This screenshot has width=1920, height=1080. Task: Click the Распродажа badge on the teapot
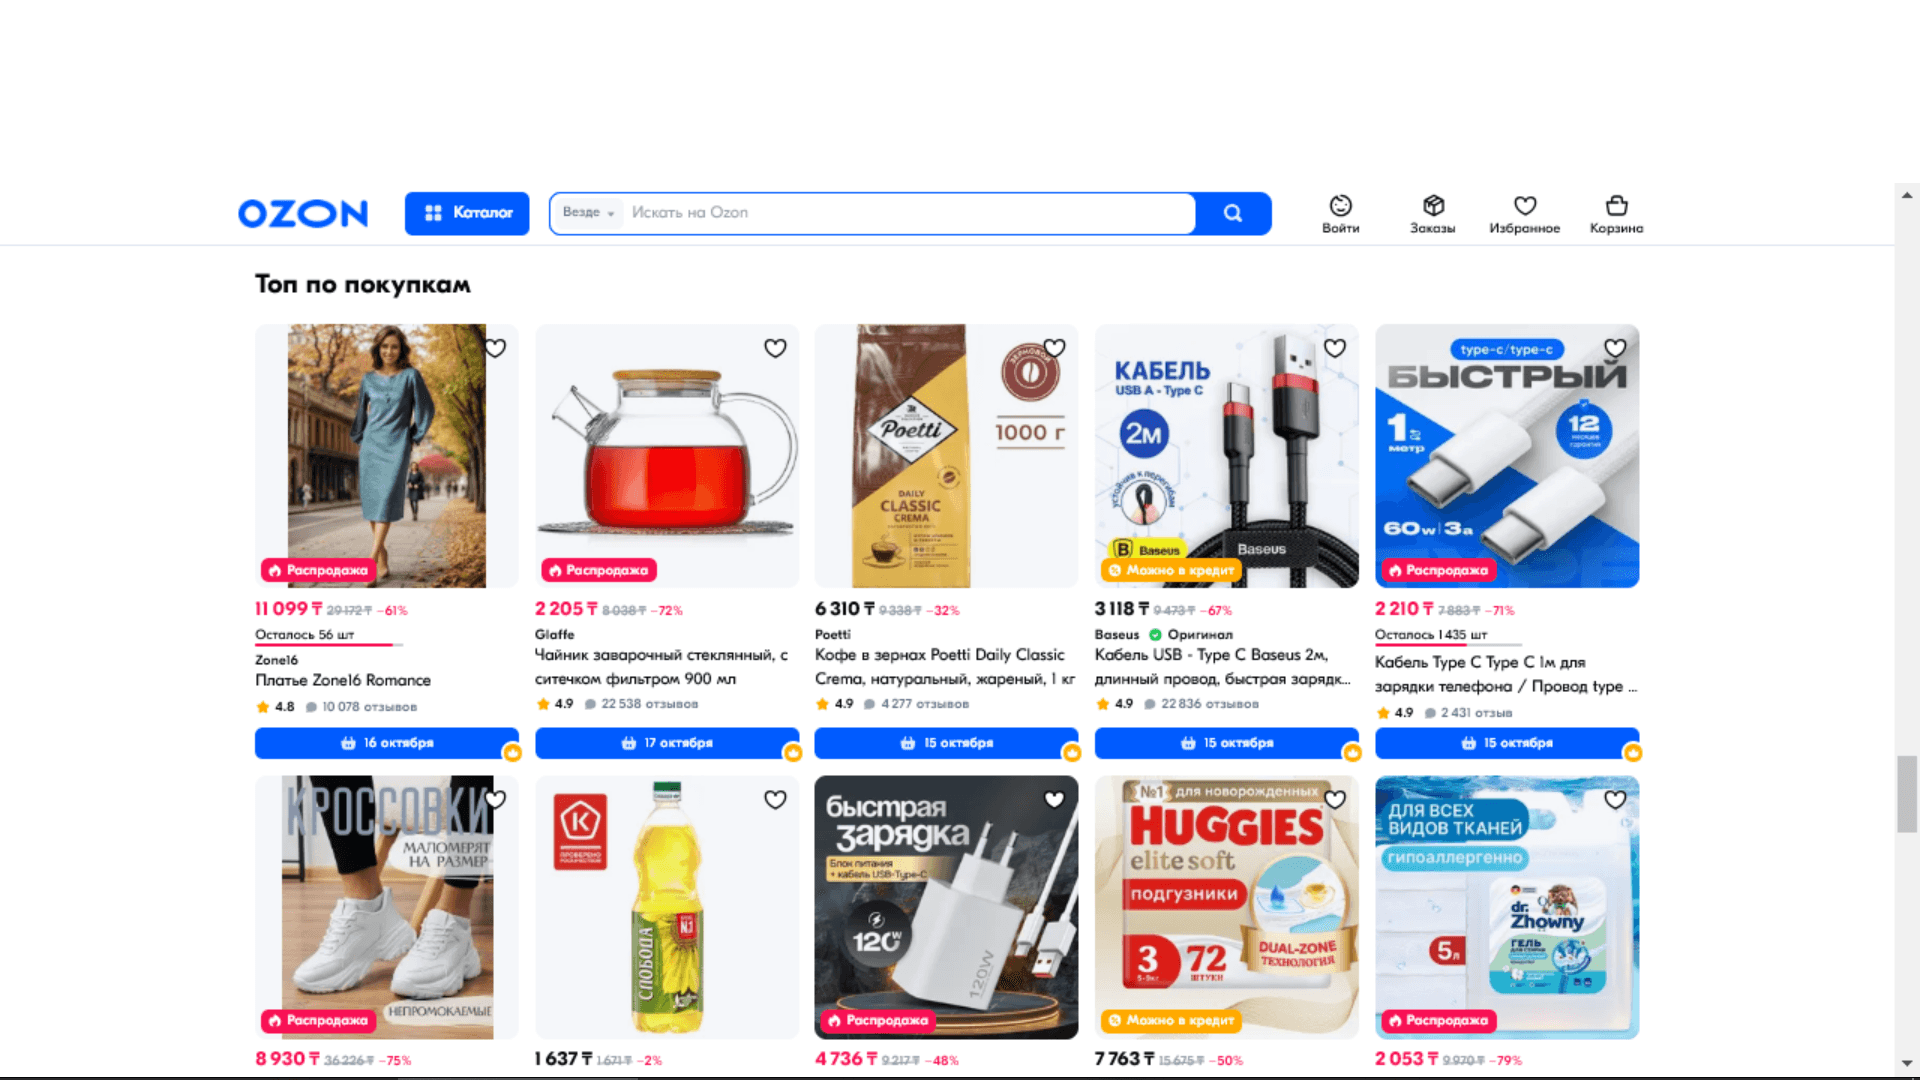tap(598, 570)
